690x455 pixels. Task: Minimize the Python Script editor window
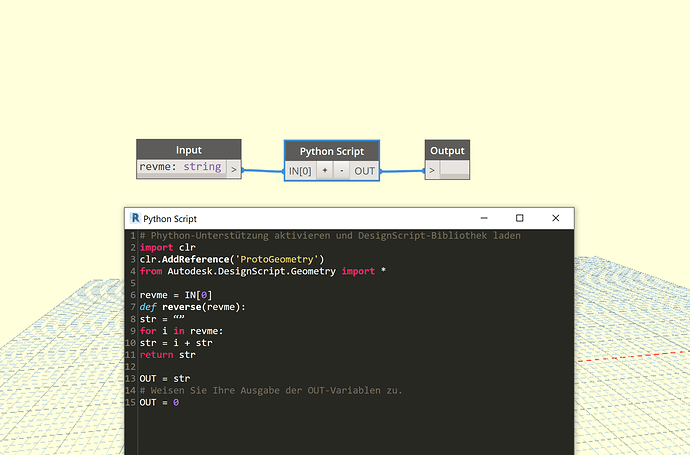click(x=484, y=218)
